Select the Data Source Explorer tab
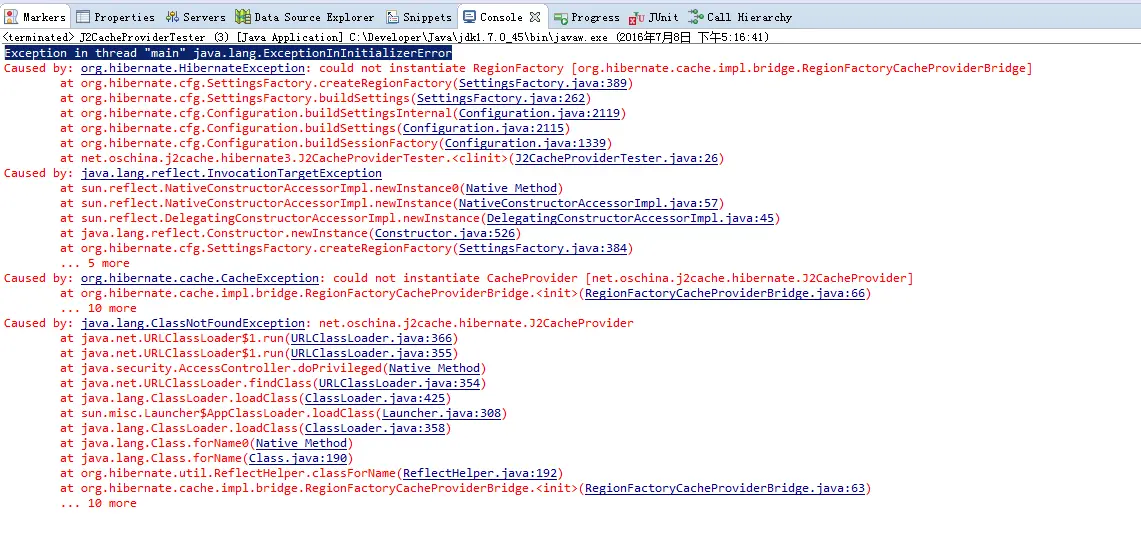The width and height of the screenshot is (1141, 550). coord(305,17)
